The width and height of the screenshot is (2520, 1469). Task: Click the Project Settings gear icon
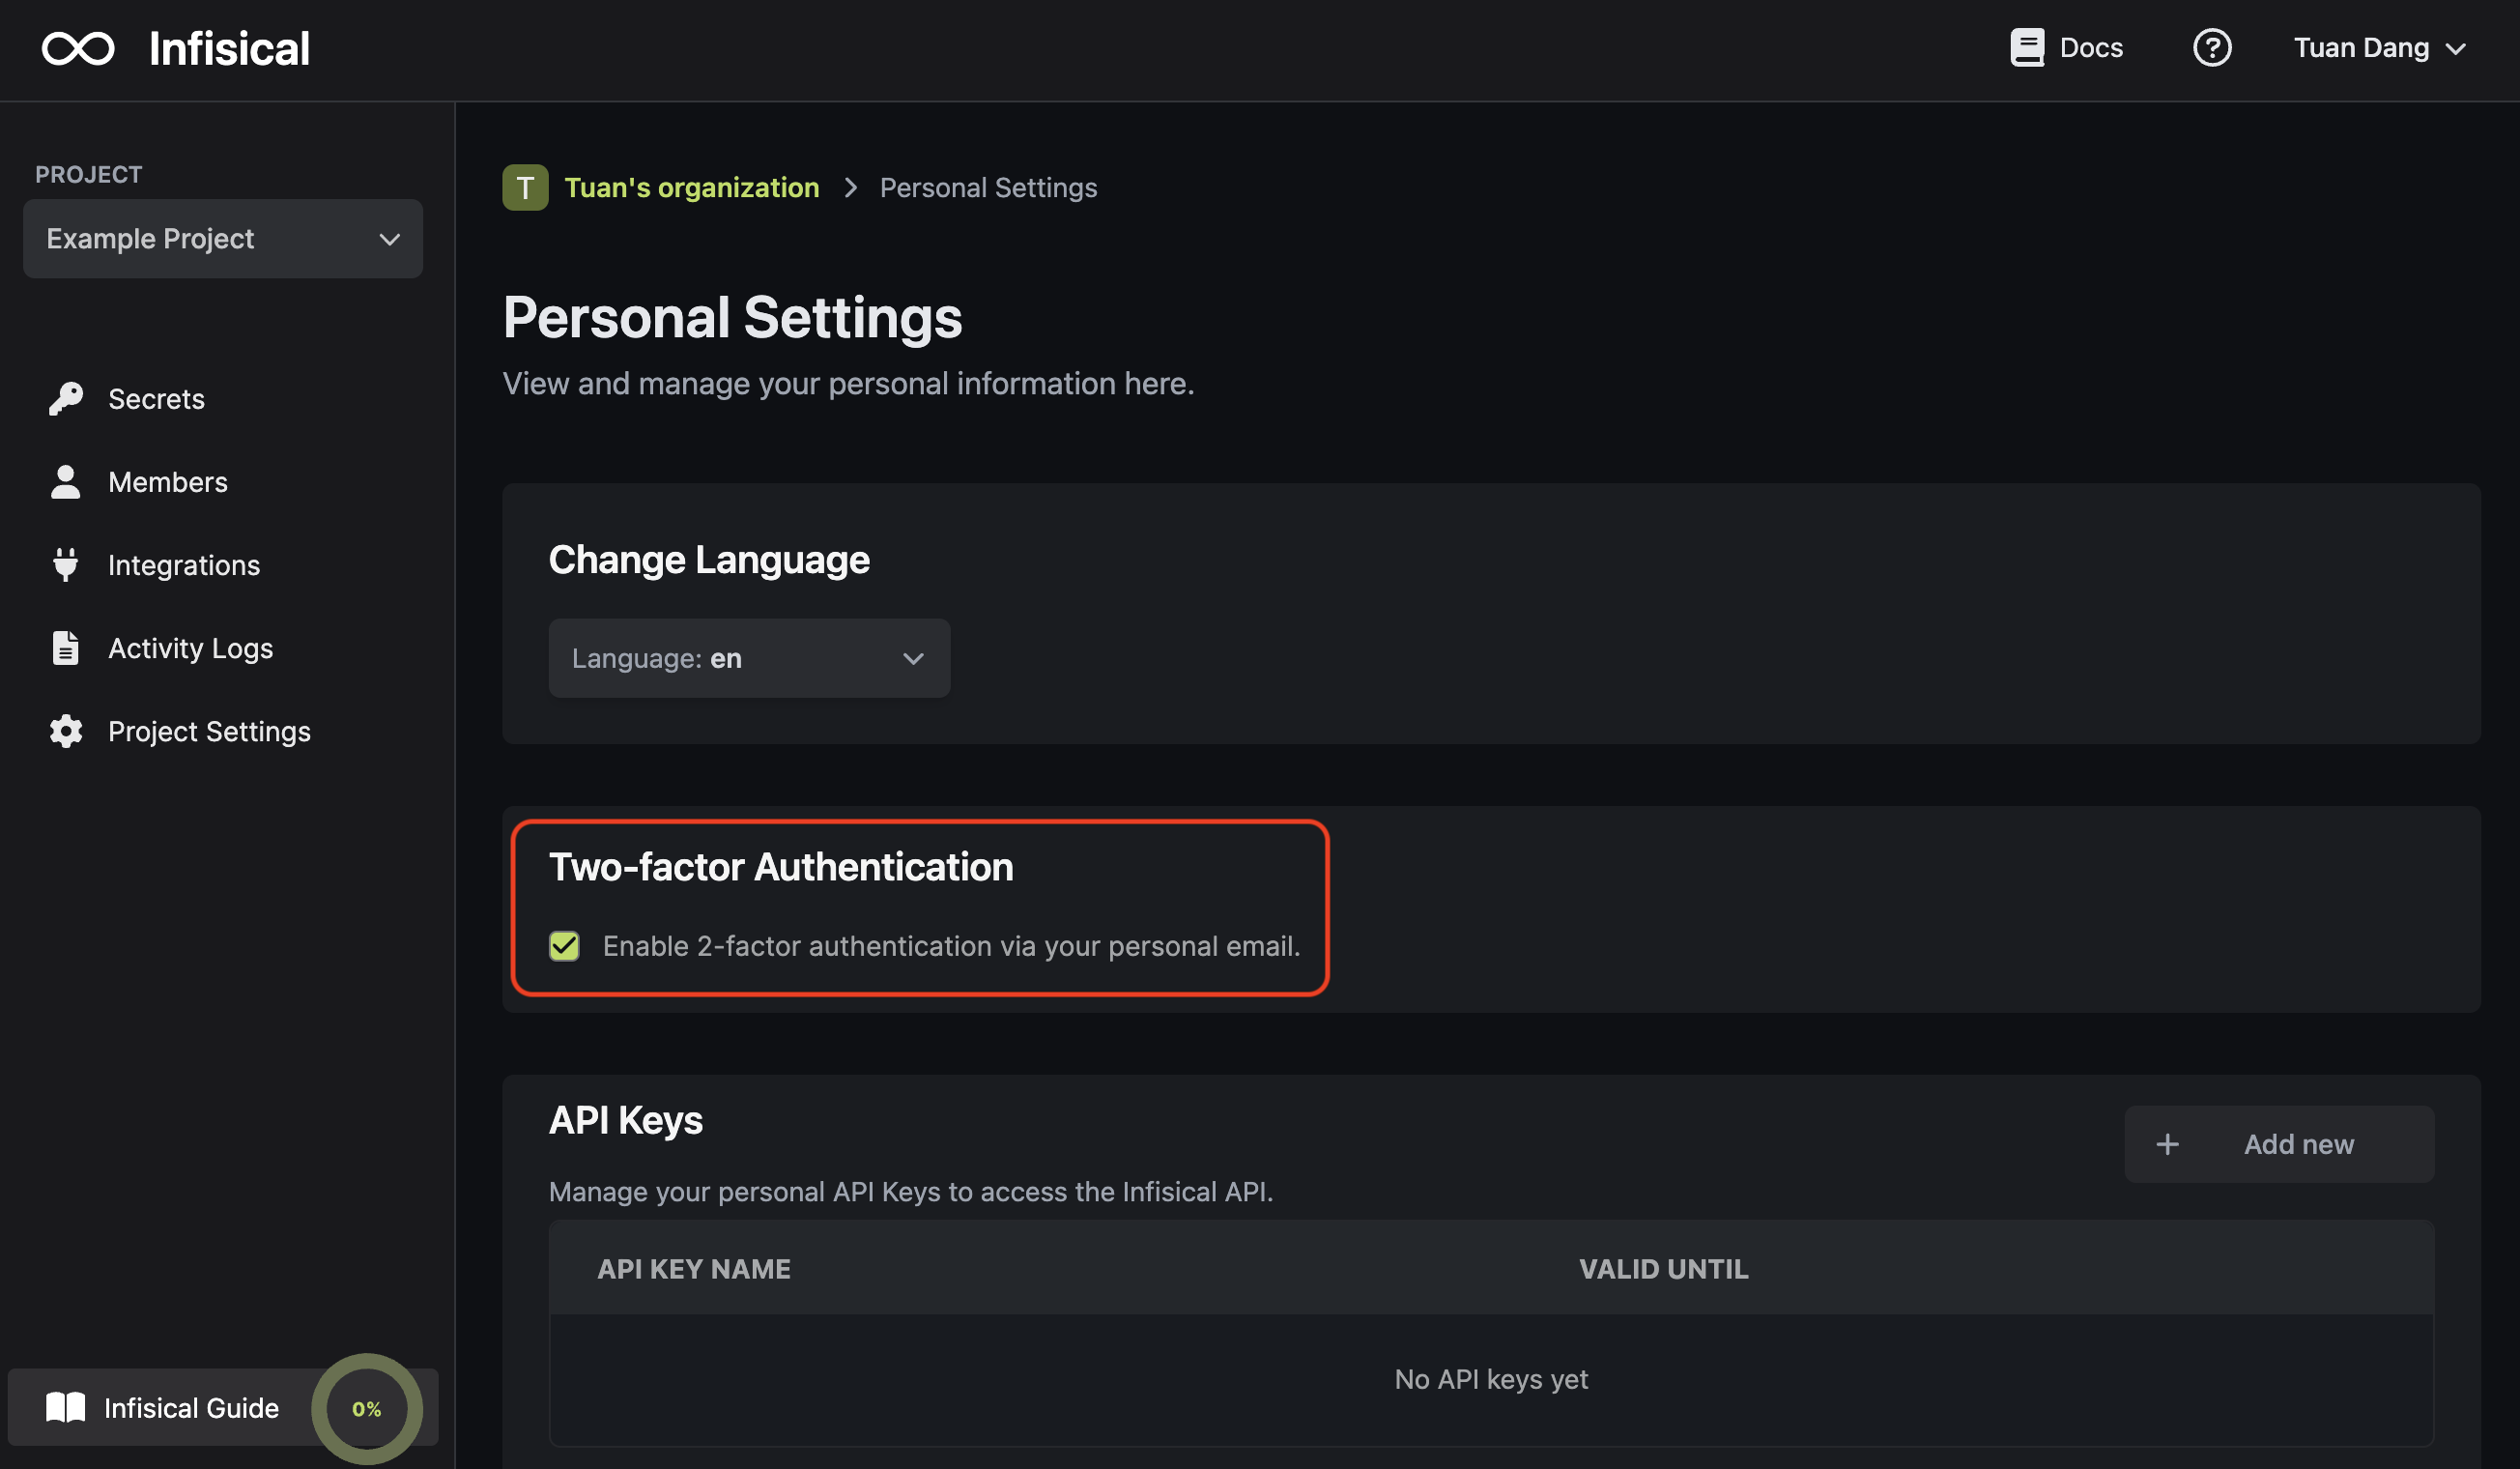click(66, 730)
